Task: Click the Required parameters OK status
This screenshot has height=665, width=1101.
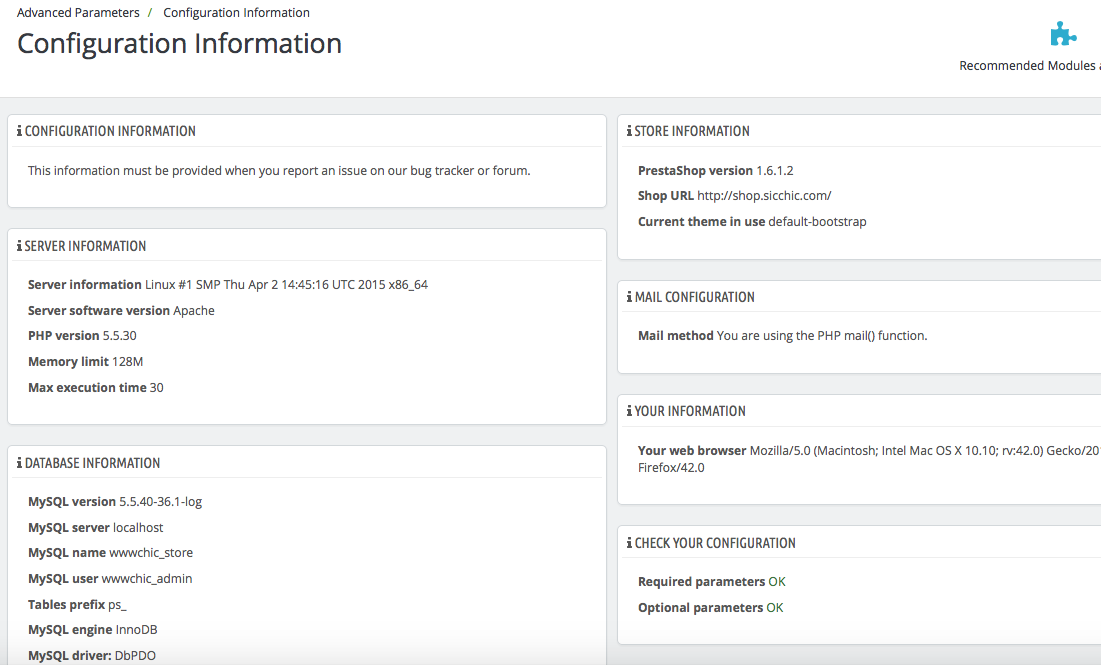Action: click(x=777, y=582)
